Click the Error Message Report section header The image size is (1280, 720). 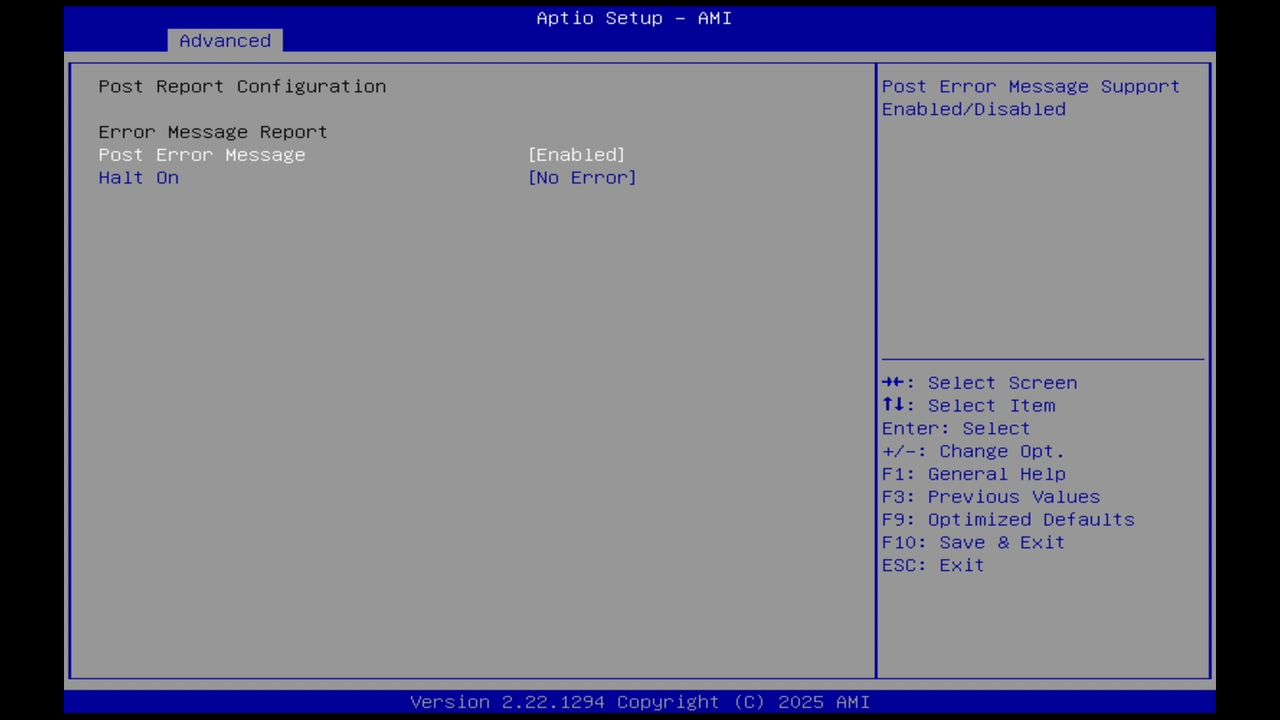tap(212, 131)
